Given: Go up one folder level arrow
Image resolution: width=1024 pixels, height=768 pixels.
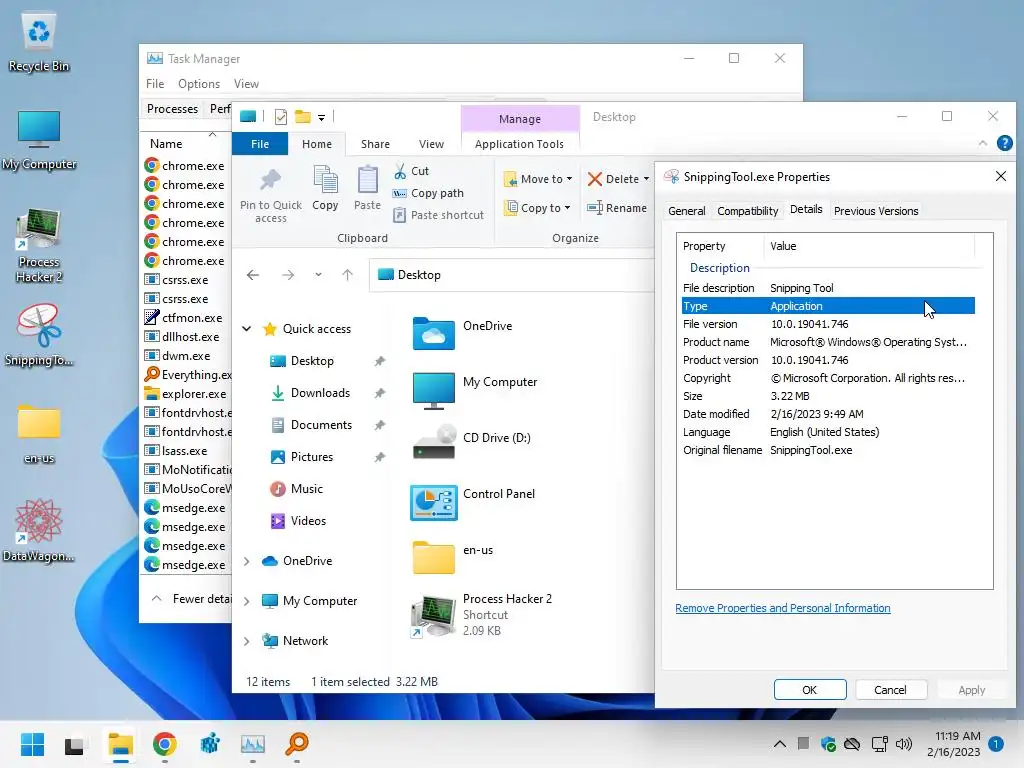Looking at the screenshot, I should 347,275.
